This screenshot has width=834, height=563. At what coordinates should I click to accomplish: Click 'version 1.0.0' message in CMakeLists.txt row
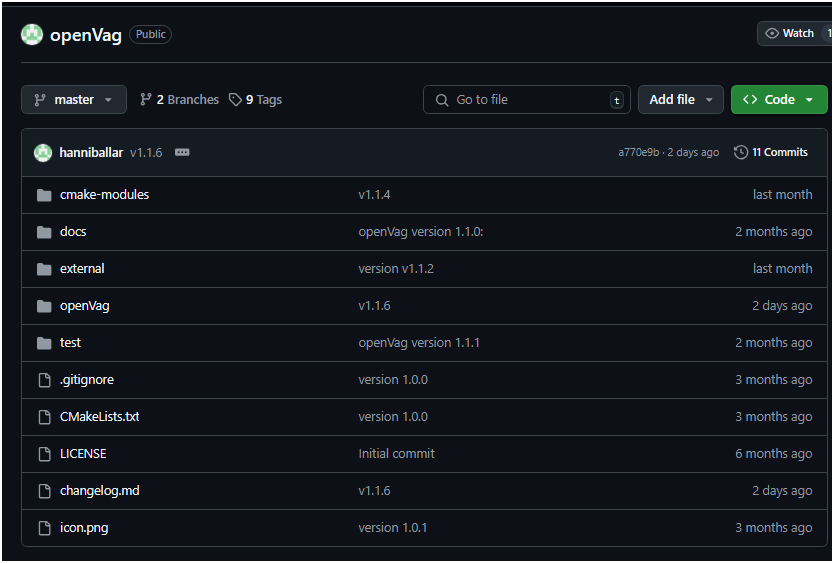tap(393, 417)
